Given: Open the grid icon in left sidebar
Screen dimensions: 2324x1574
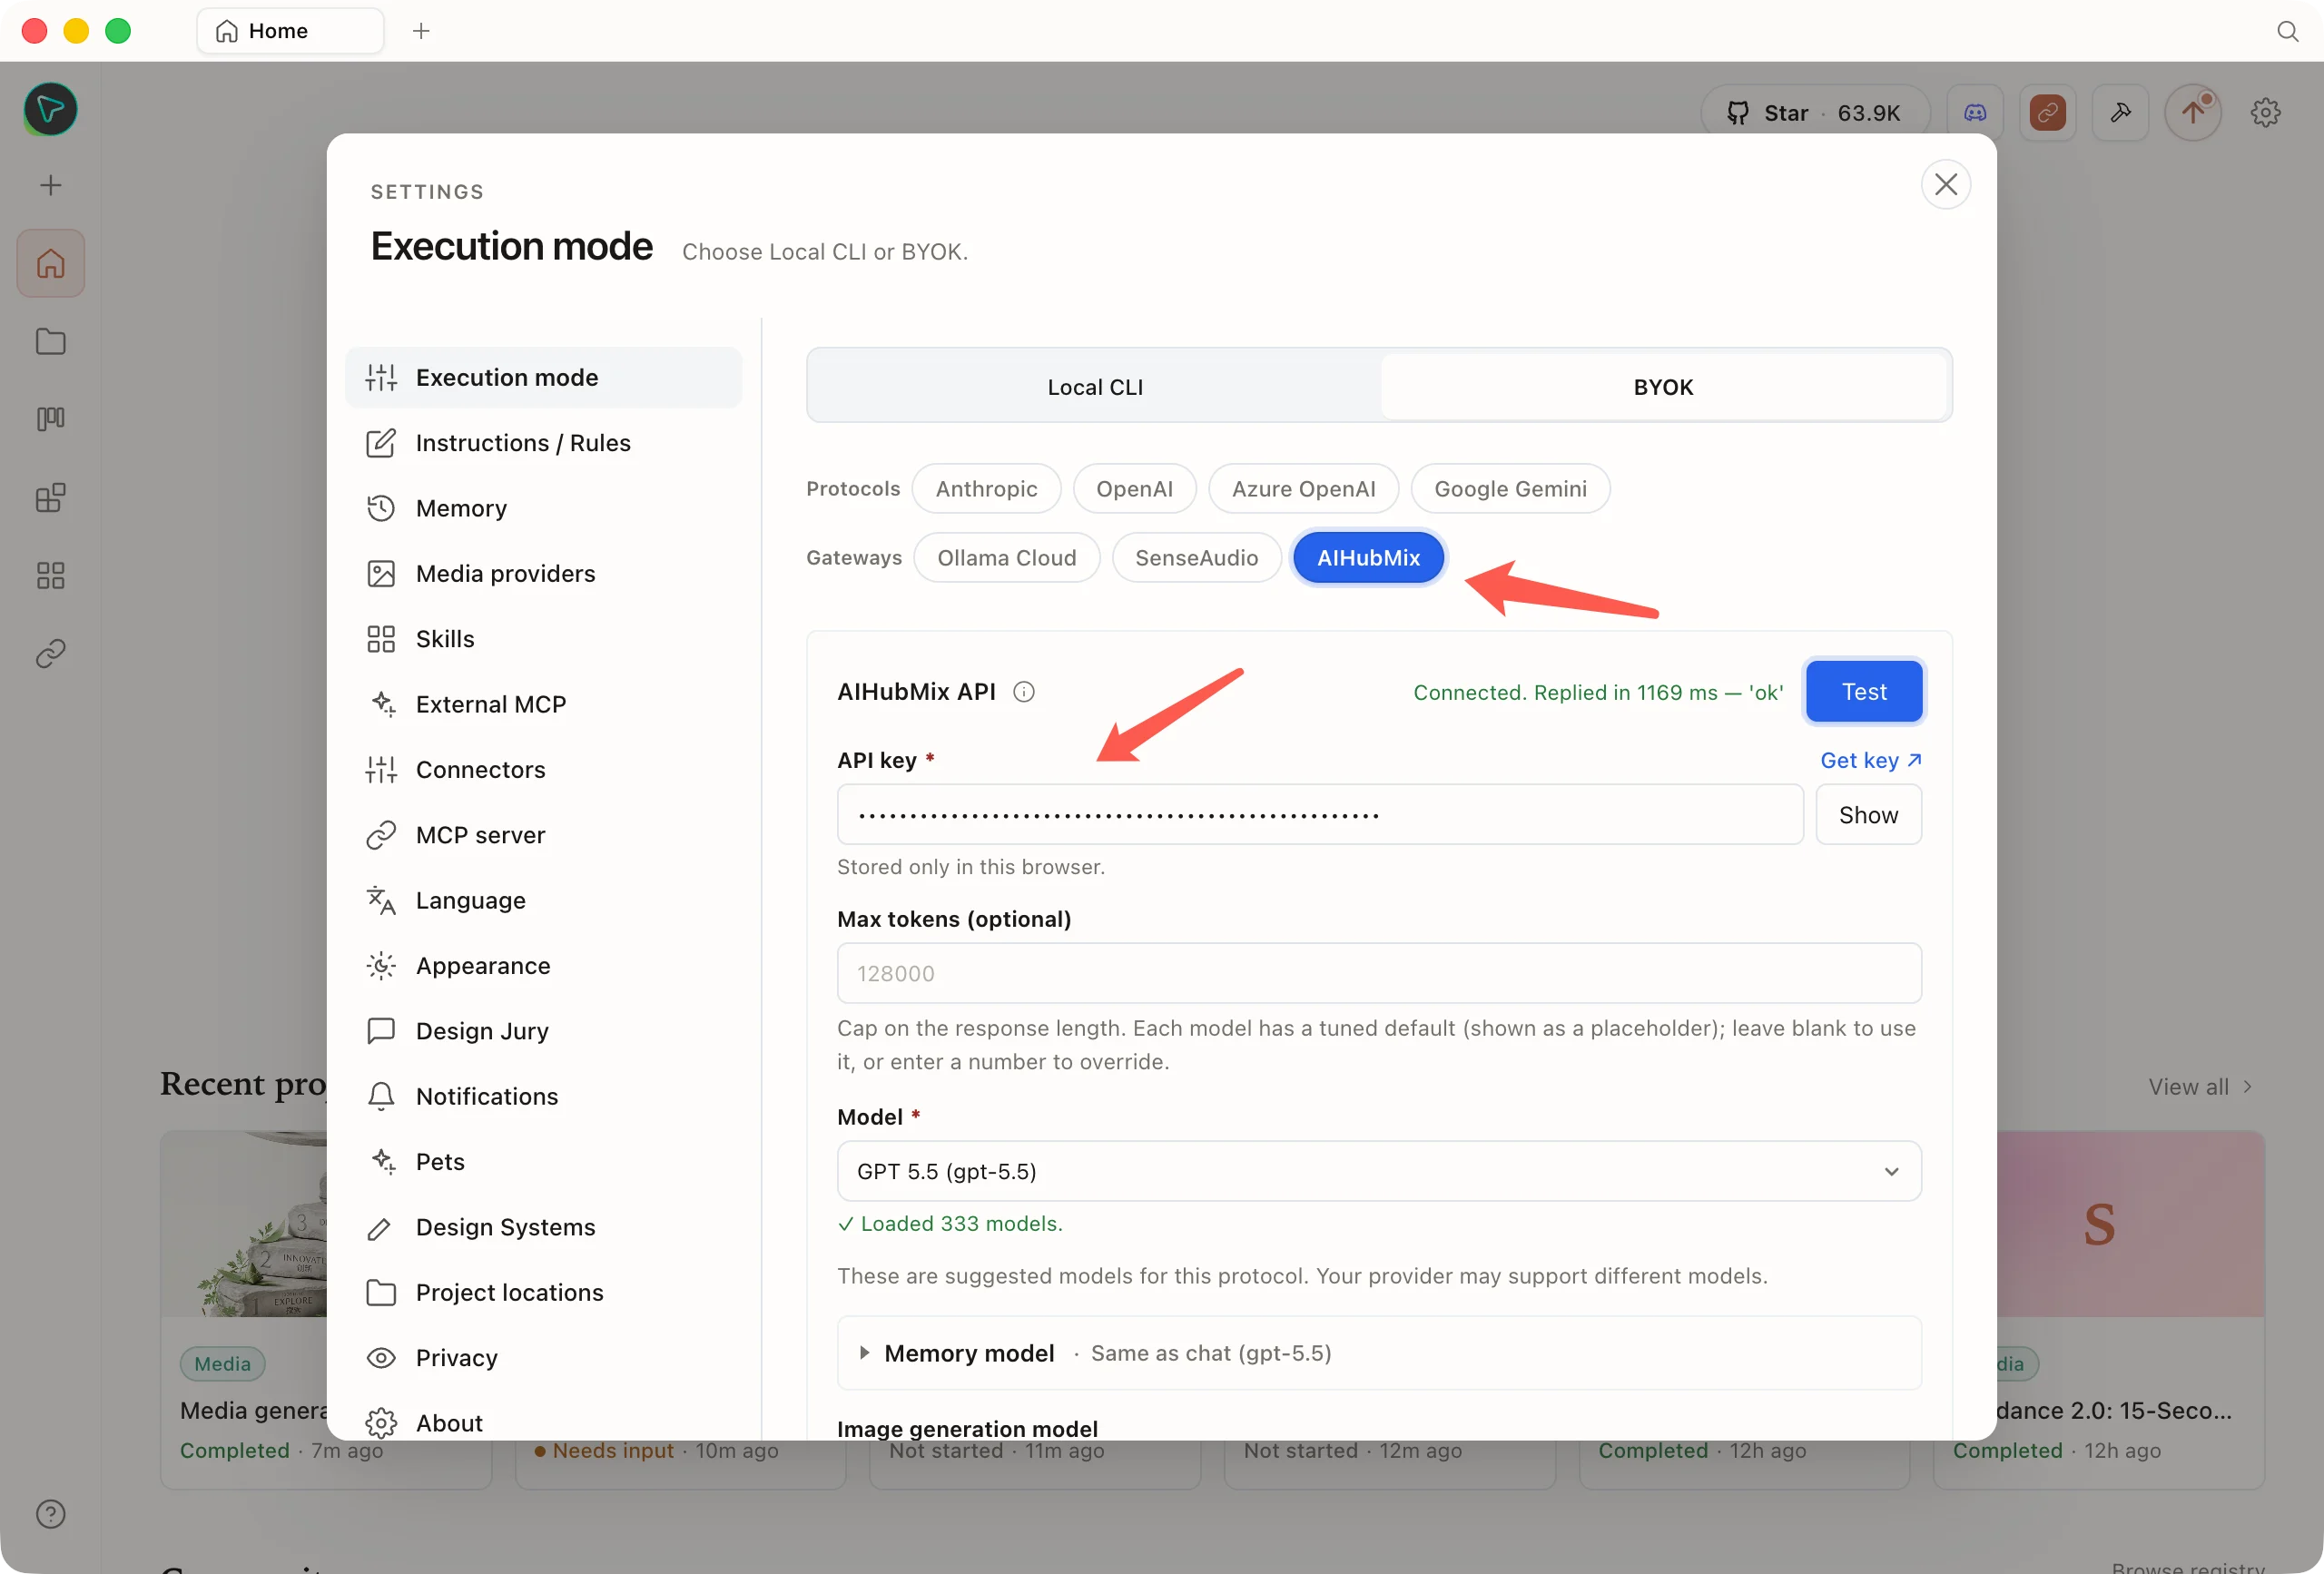Looking at the screenshot, I should tap(50, 575).
